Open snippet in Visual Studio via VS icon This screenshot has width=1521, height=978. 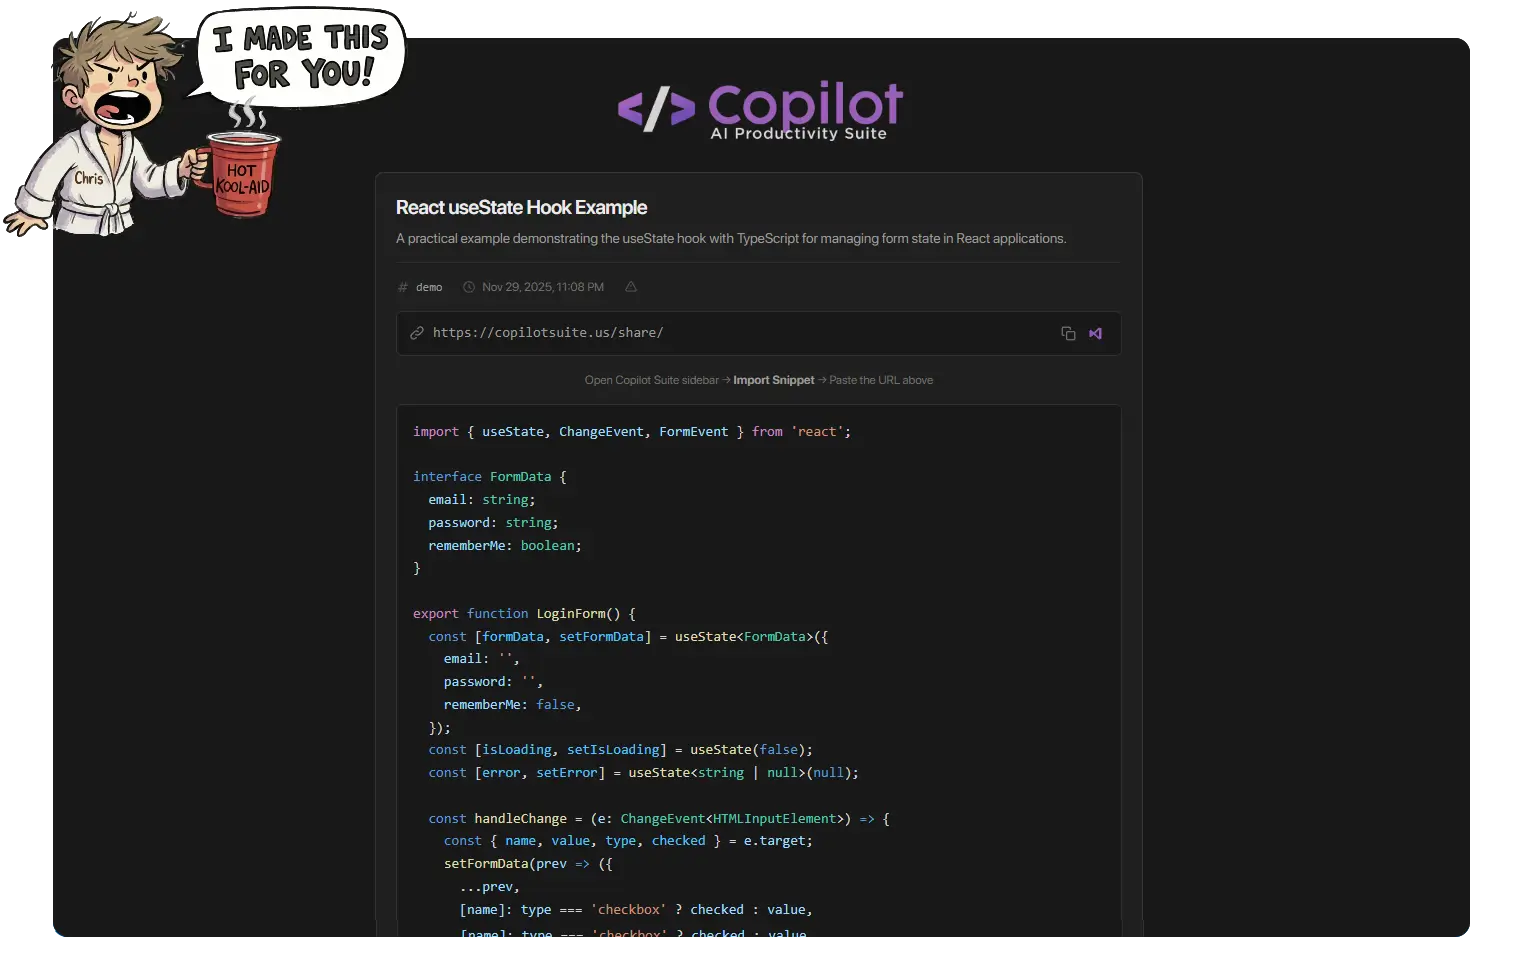pos(1096,333)
